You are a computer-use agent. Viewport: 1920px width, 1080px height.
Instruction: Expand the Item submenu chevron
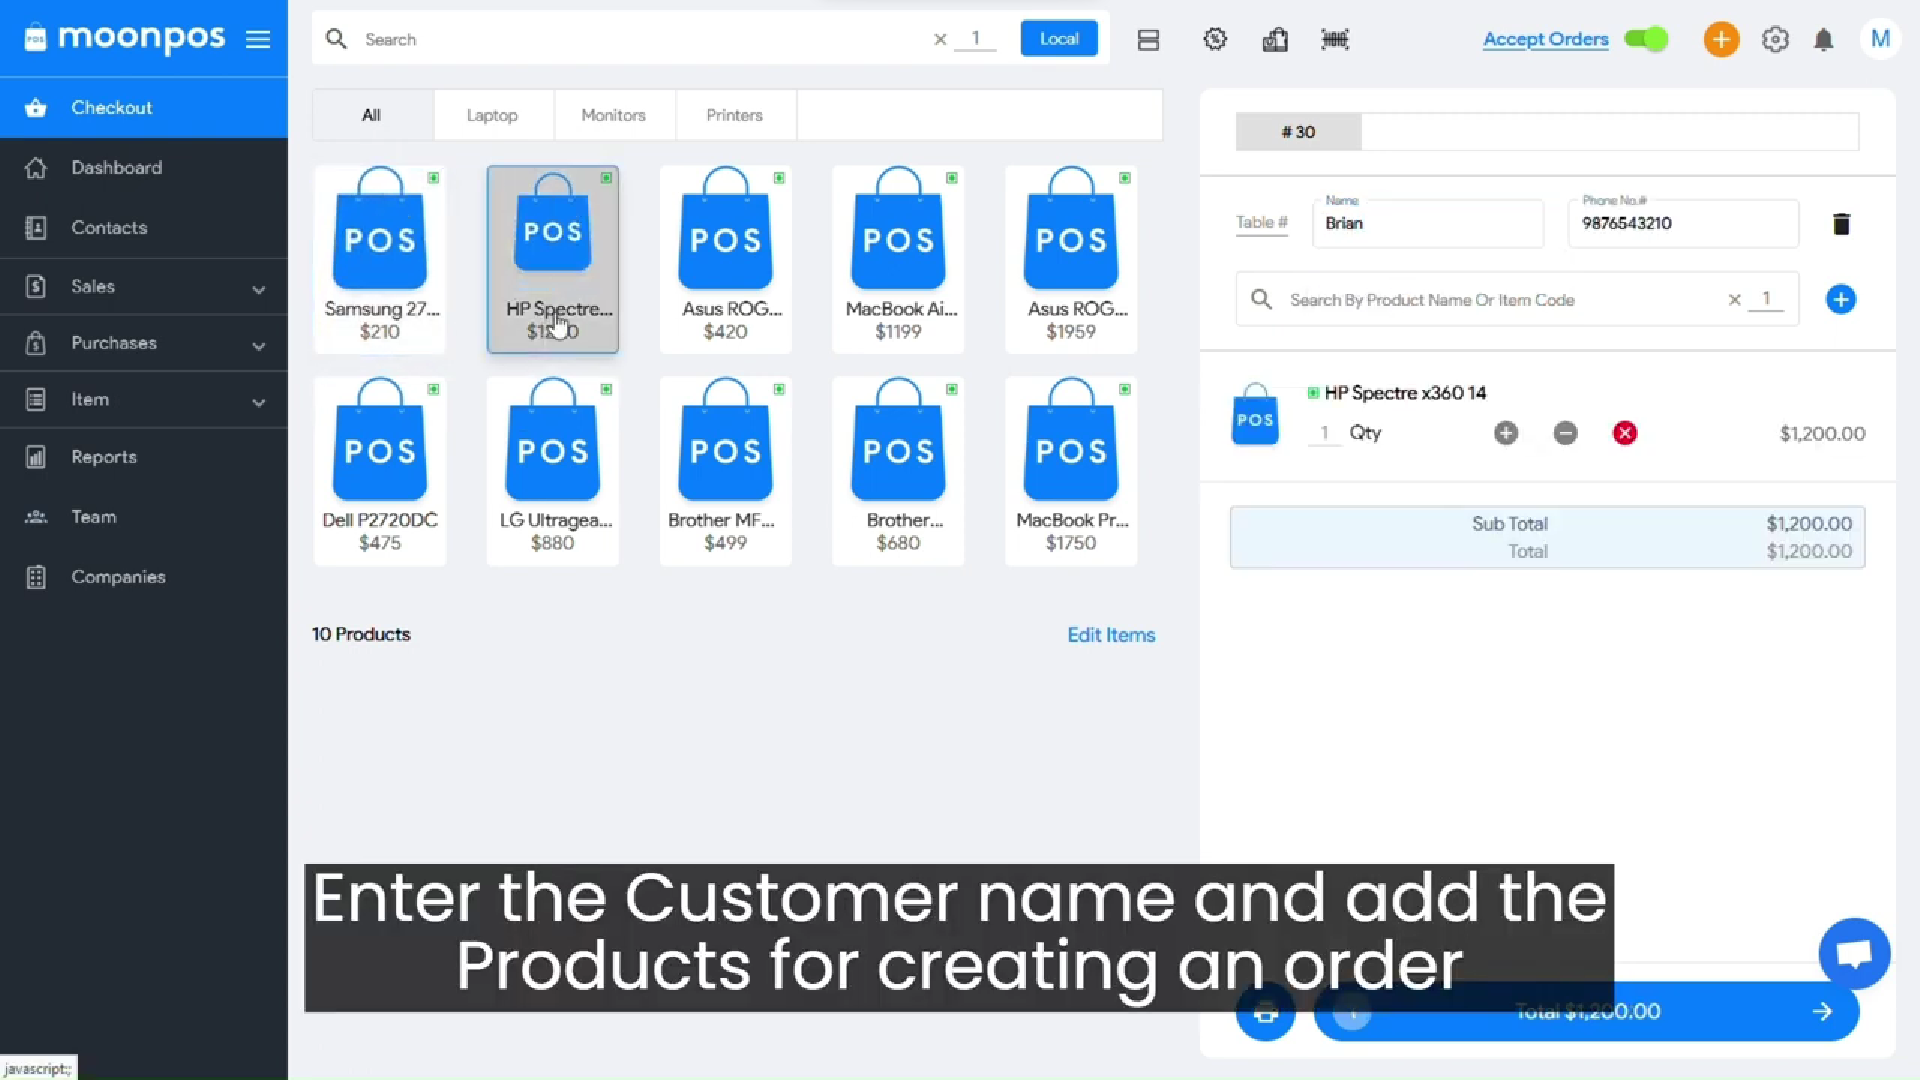click(x=259, y=402)
